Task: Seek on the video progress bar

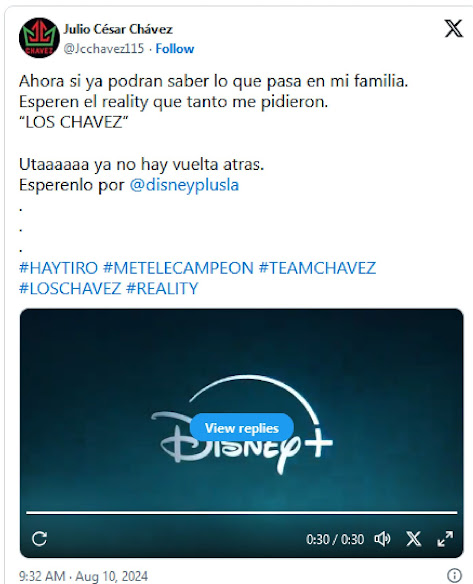Action: coord(242,513)
